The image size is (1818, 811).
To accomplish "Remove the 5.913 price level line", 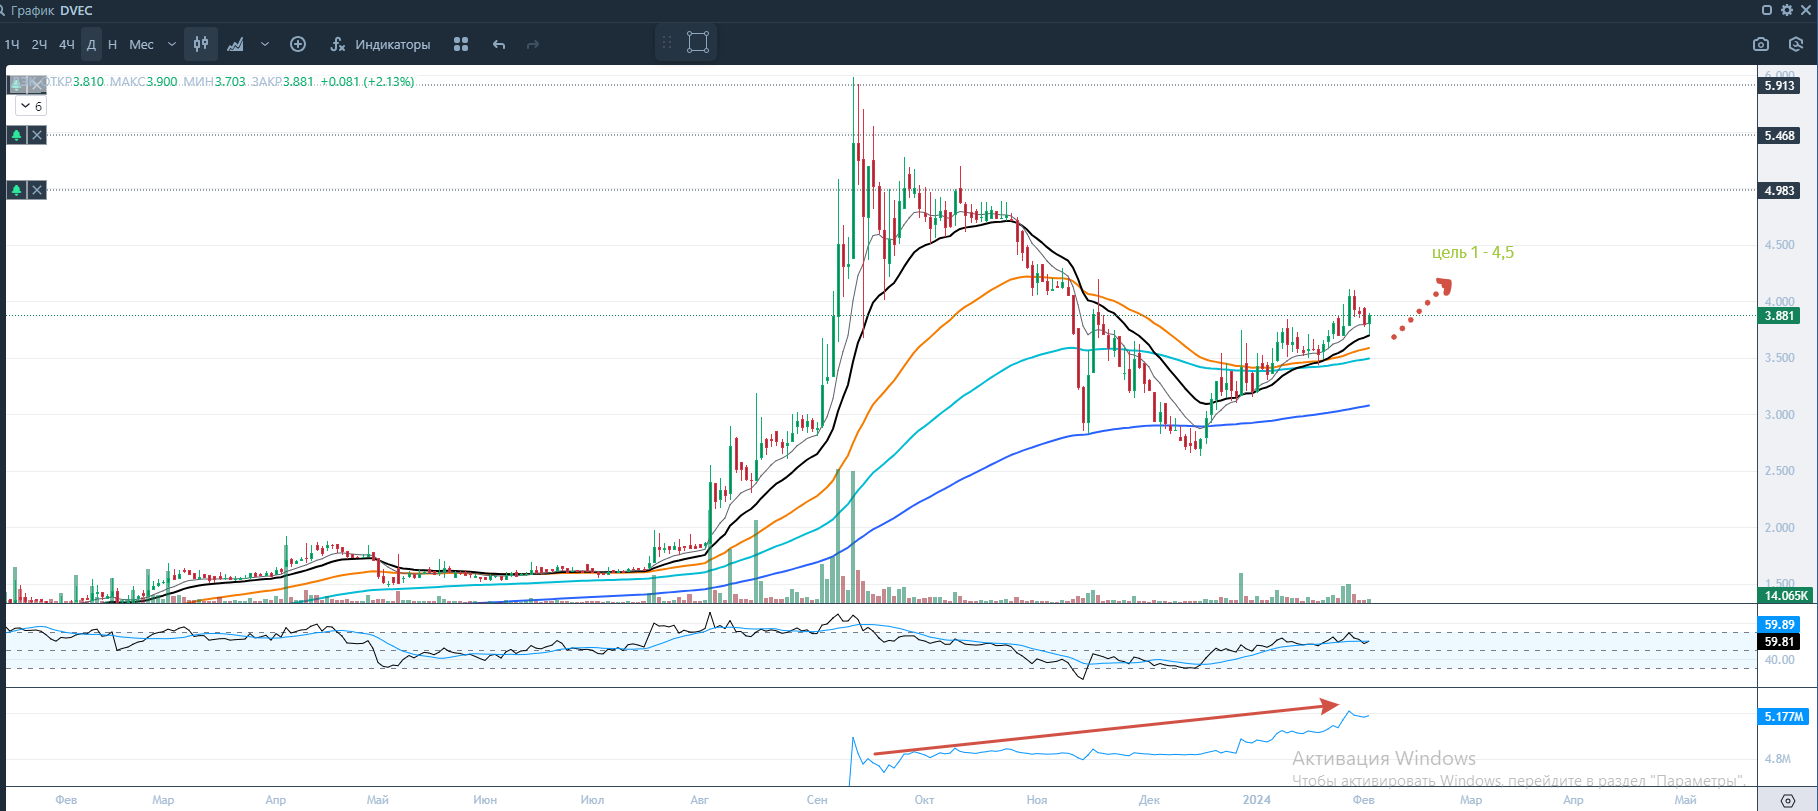I will [x=37, y=85].
